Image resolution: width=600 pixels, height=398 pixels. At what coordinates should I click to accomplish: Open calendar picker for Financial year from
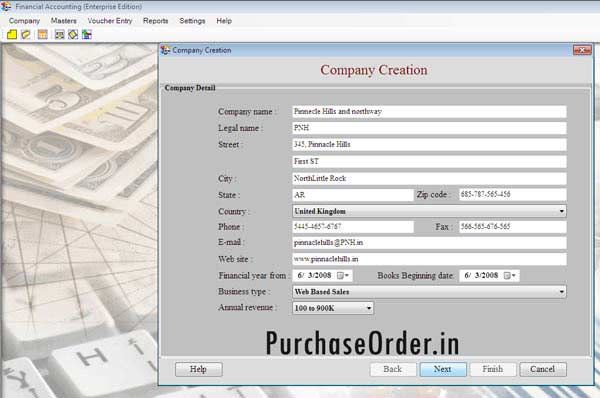pyautogui.click(x=342, y=276)
